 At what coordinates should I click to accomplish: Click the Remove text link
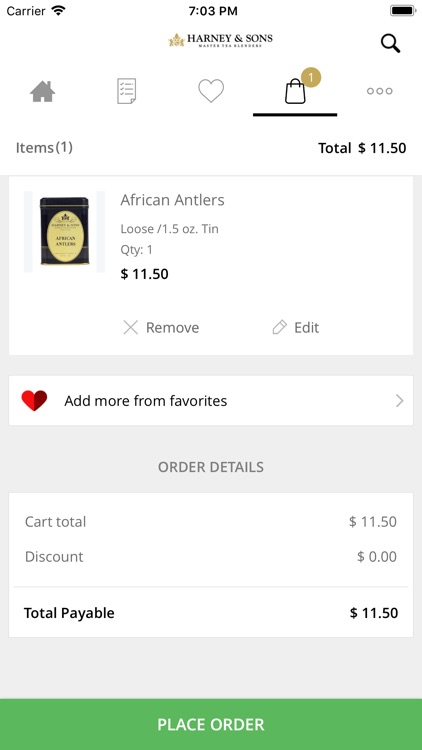tap(172, 328)
